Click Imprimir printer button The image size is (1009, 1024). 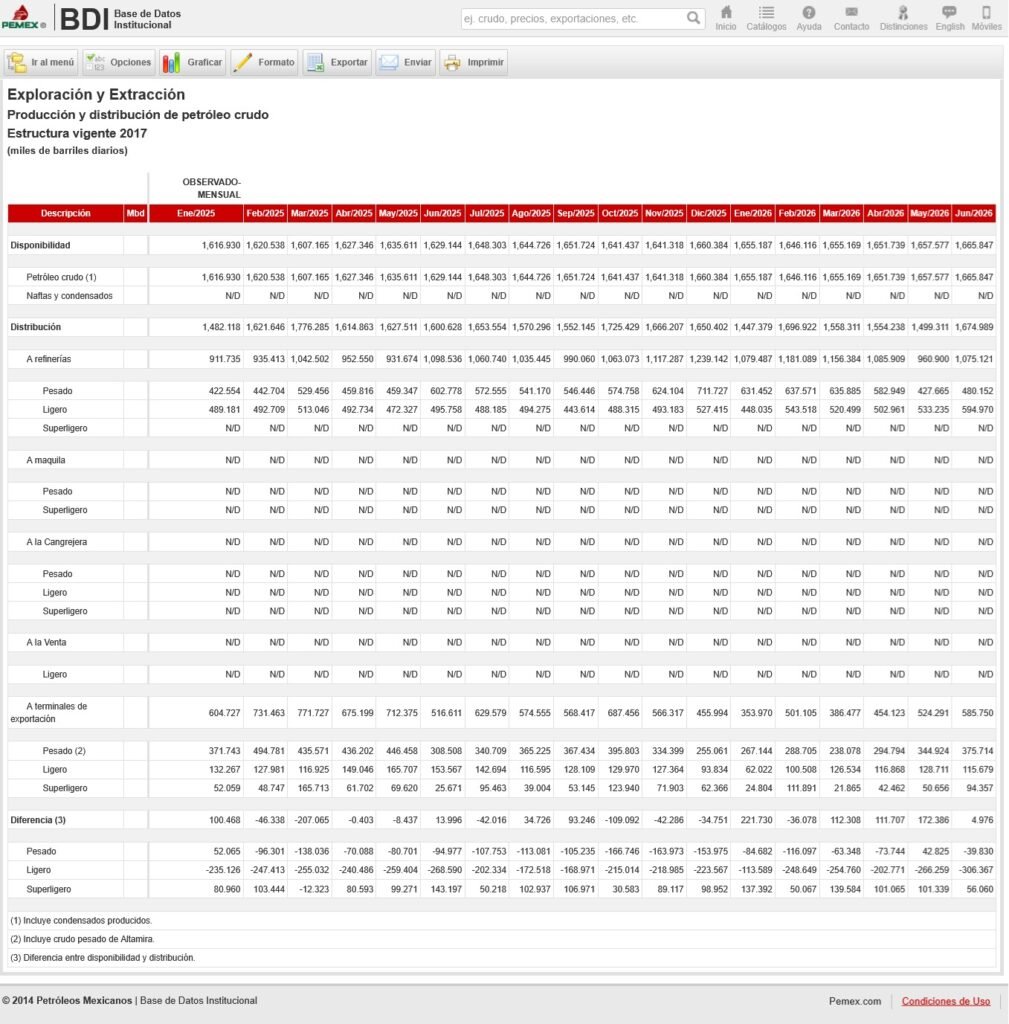[x=473, y=62]
